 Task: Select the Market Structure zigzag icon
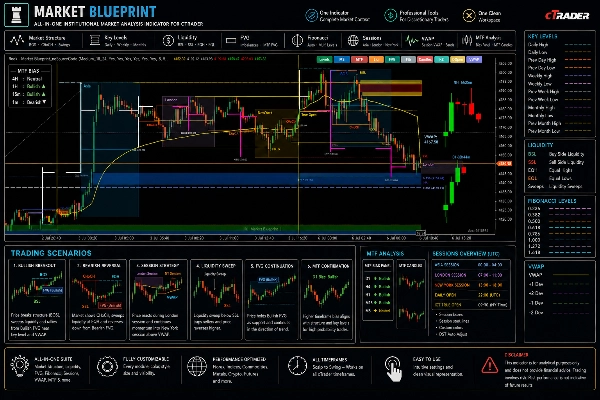click(17, 40)
